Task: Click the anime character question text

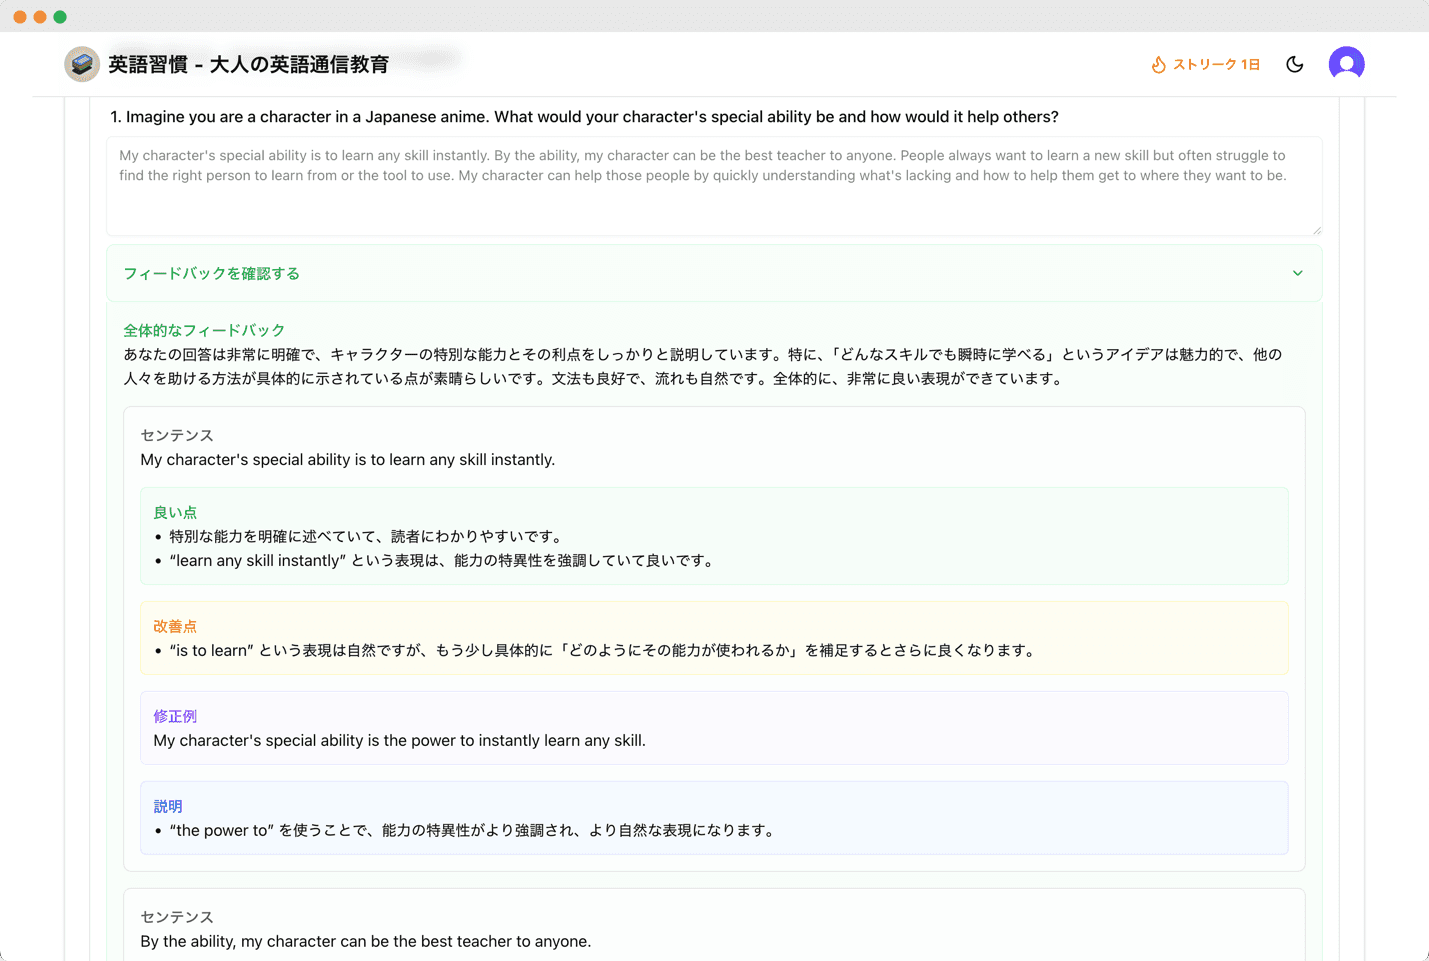Action: [x=584, y=117]
